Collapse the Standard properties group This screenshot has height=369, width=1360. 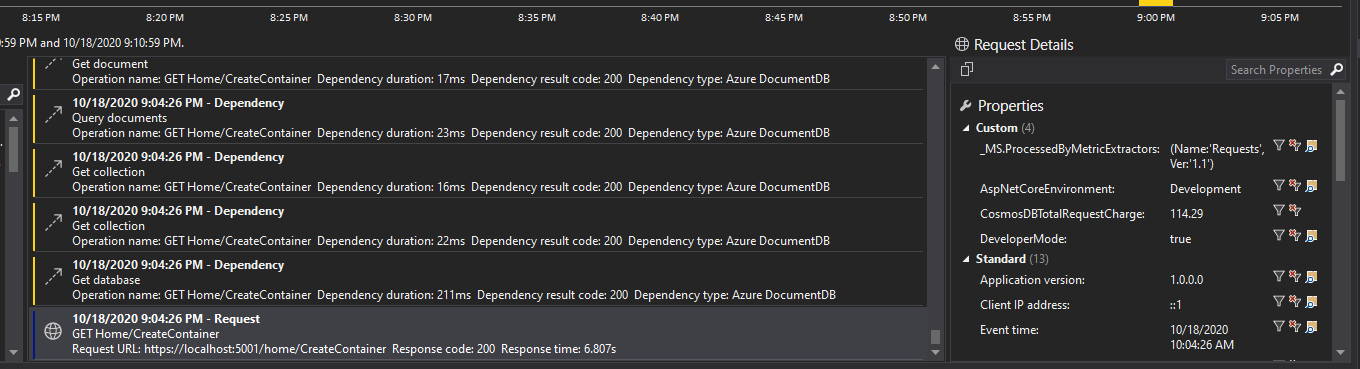pos(966,259)
